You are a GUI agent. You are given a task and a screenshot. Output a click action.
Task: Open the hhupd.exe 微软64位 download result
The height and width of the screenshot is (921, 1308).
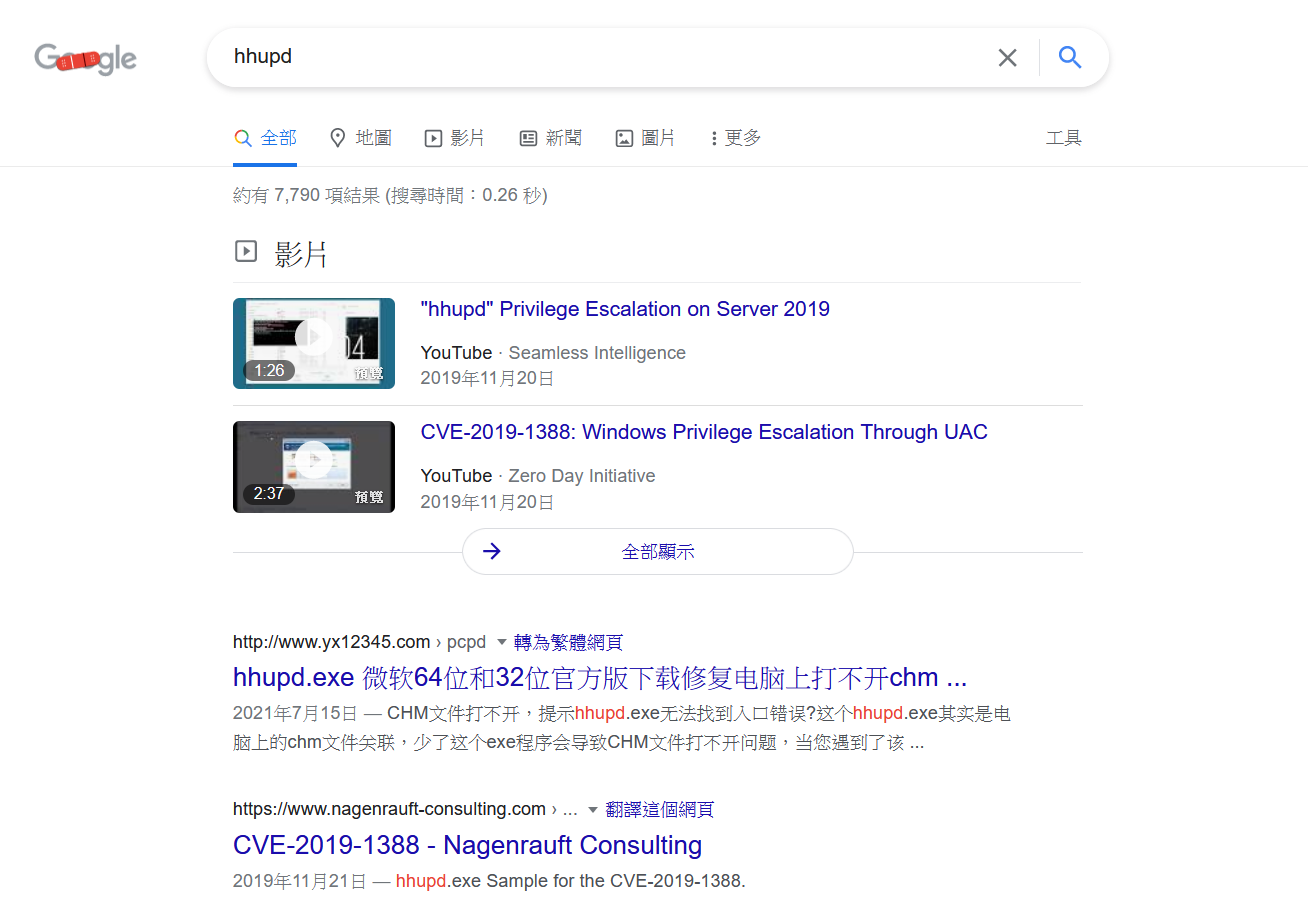tap(600, 677)
